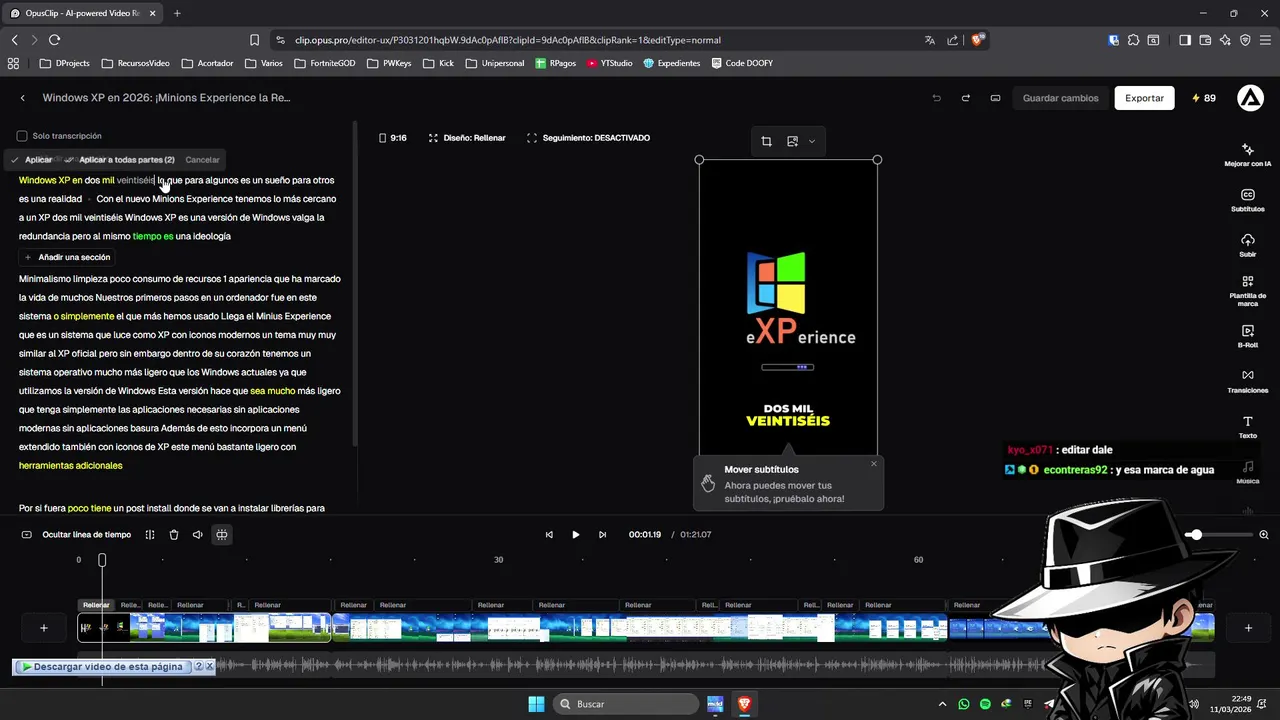Viewport: 1280px width, 720px height.
Task: Click the crop icon above preview
Action: tap(766, 141)
